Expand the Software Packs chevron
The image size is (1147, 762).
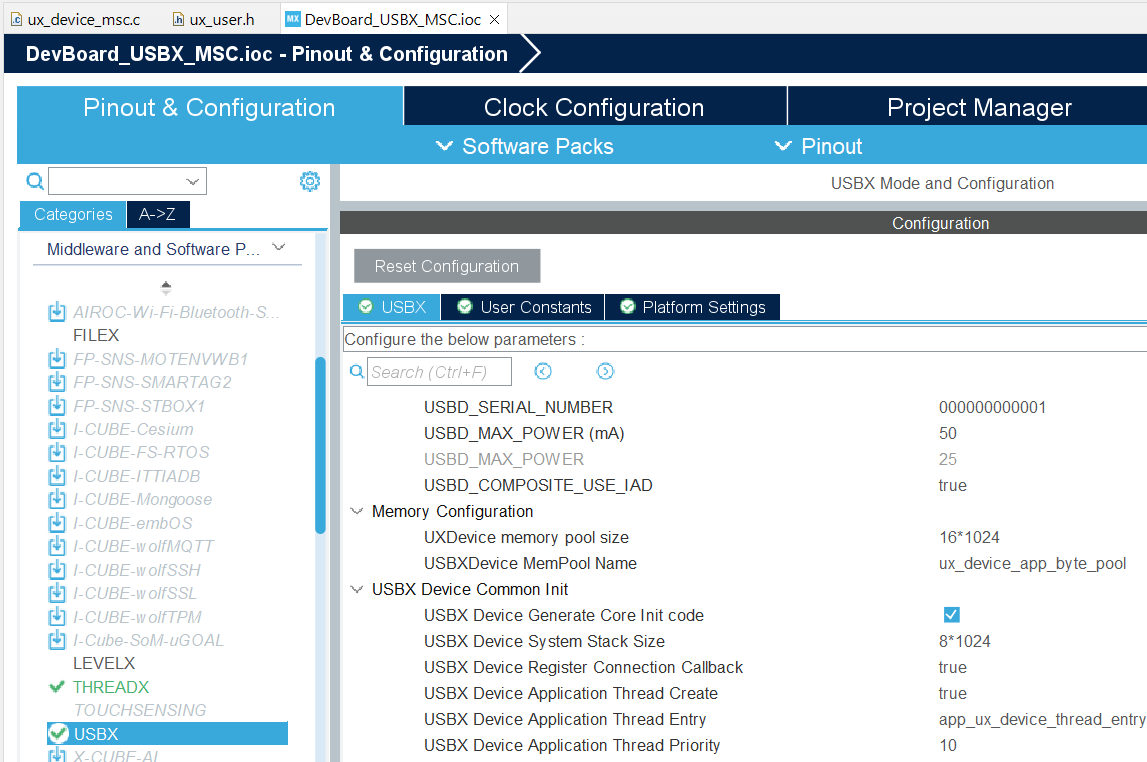tap(444, 146)
